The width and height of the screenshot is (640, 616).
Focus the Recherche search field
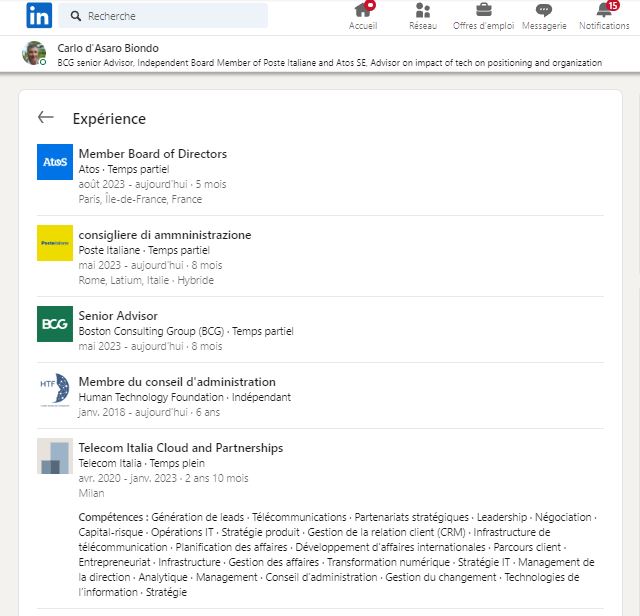point(163,16)
